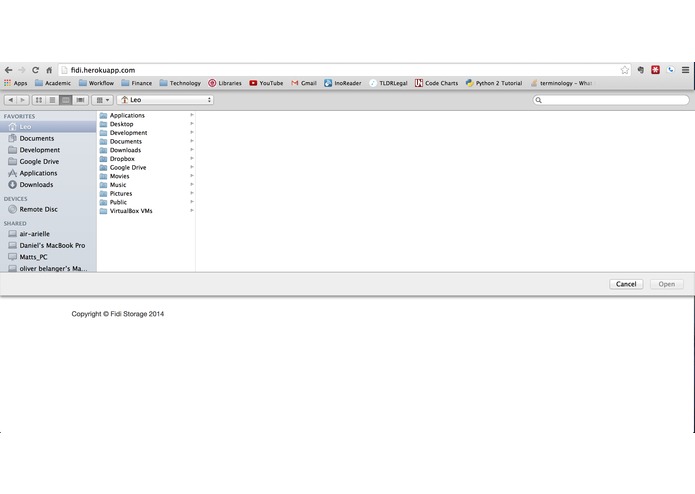The height and width of the screenshot is (494, 695).
Task: Select Leo in Favorites sidebar
Action: (x=48, y=127)
